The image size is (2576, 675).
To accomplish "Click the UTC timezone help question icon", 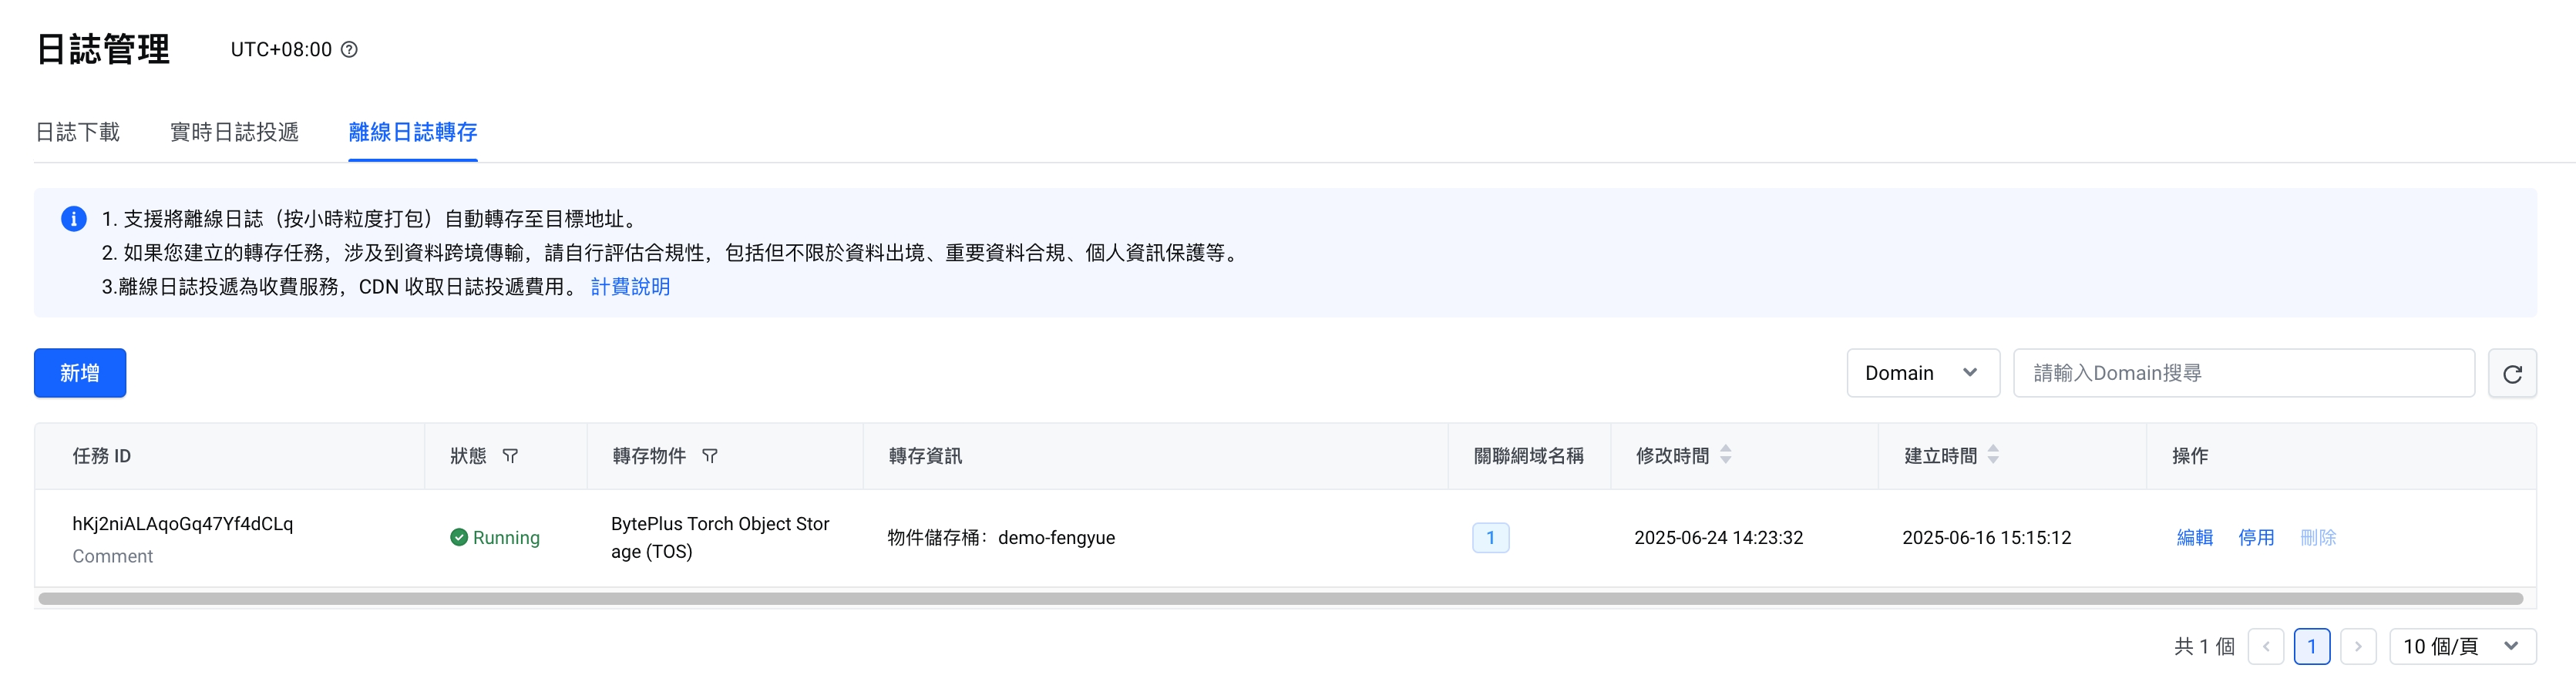I will 349,50.
